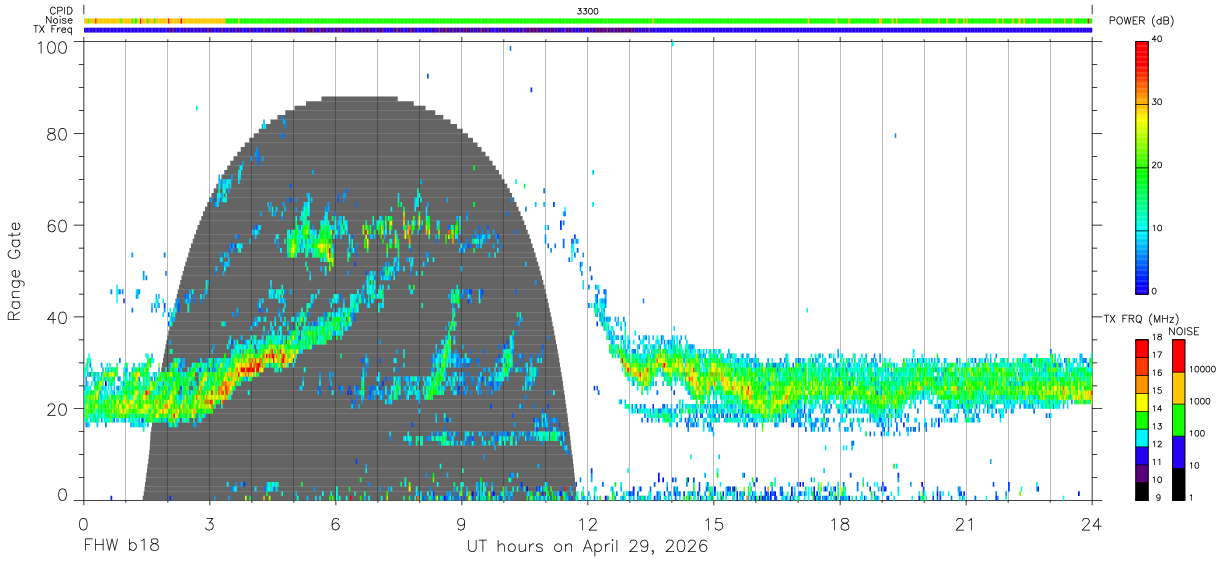Click the 10 label on power scale
This screenshot has width=1228, height=567.
click(x=1158, y=229)
